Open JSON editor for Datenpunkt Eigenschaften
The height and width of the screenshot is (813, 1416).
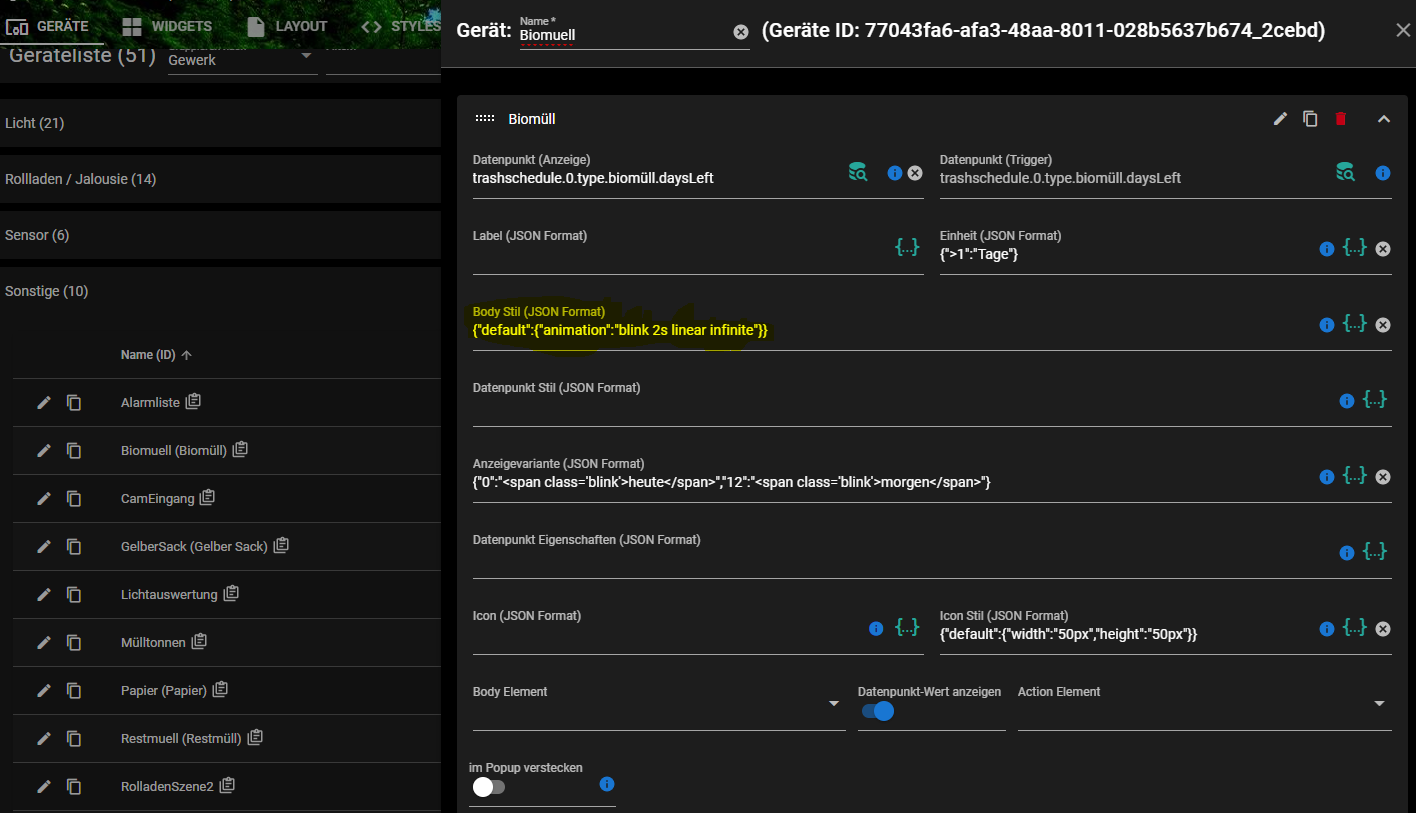[x=1375, y=550]
